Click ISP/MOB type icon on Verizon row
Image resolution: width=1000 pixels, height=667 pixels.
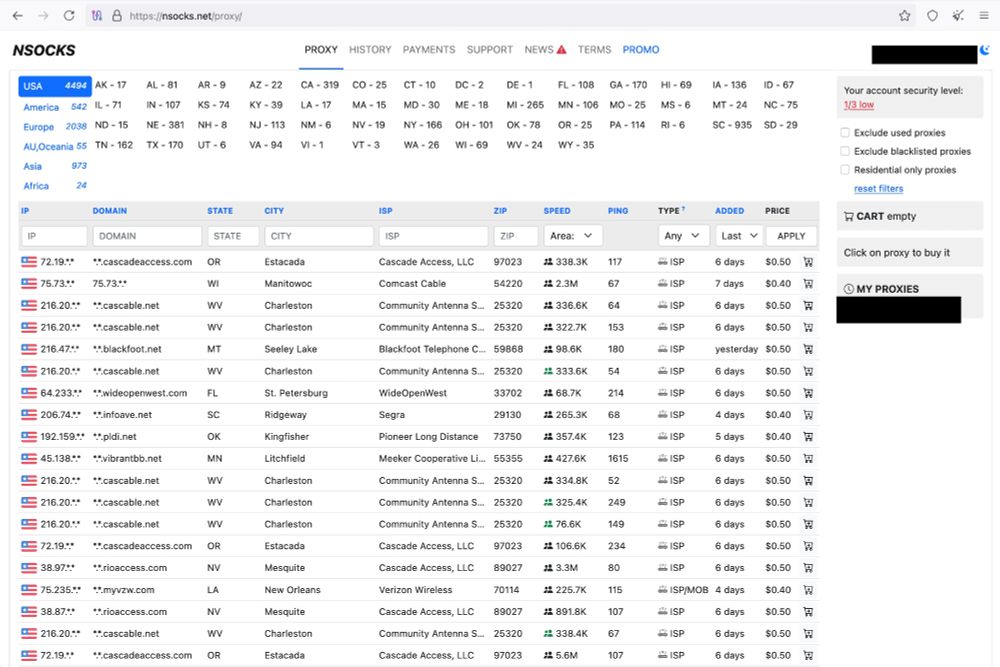[663, 590]
